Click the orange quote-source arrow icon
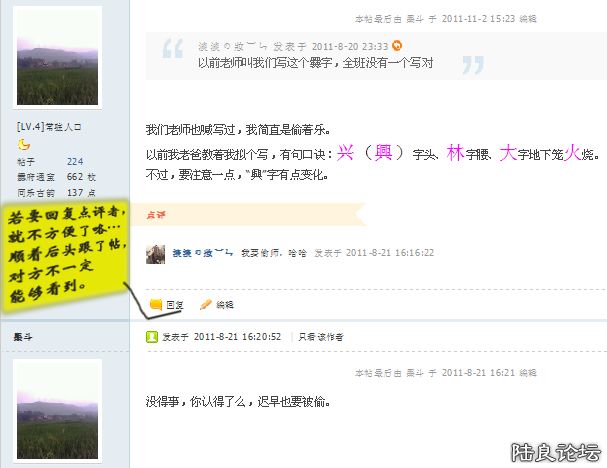 click(397, 46)
